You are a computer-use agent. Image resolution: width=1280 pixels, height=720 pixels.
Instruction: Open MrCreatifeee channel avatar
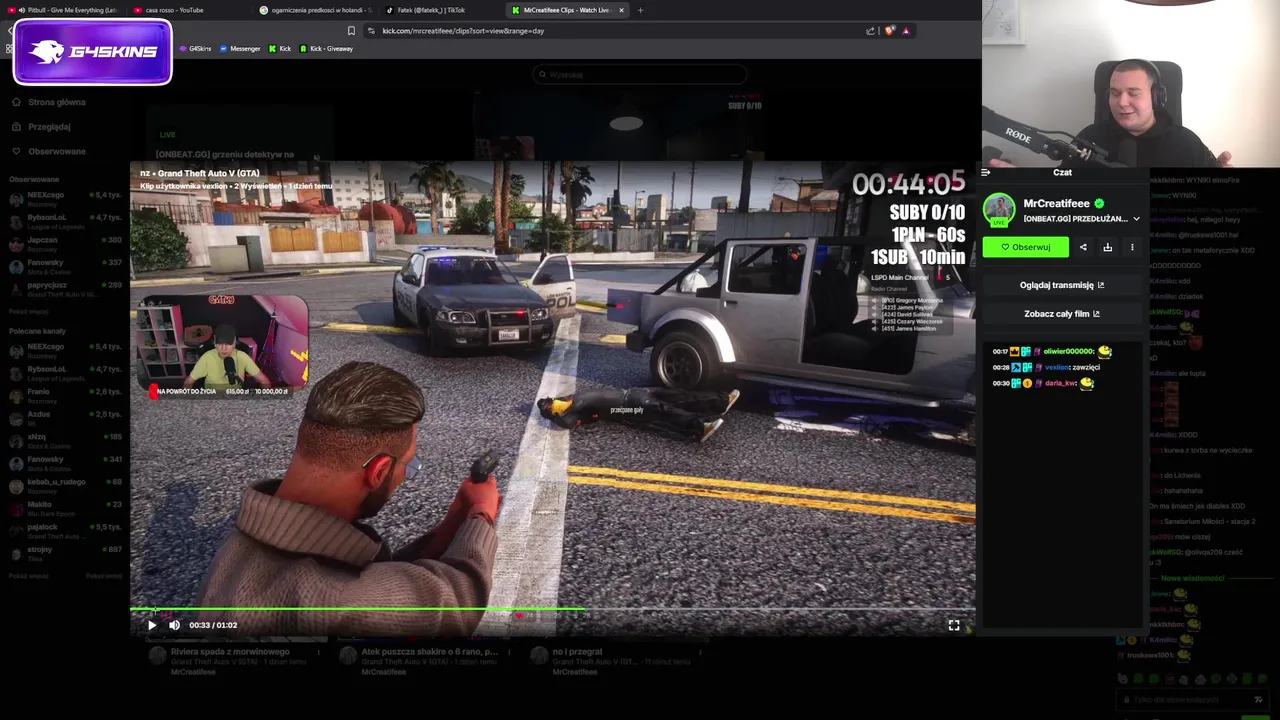click(x=999, y=209)
